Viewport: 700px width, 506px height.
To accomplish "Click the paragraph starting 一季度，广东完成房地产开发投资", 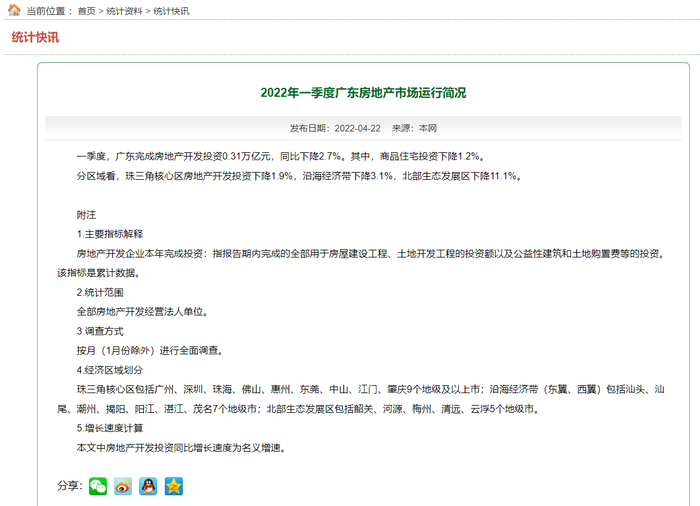I will click(281, 156).
